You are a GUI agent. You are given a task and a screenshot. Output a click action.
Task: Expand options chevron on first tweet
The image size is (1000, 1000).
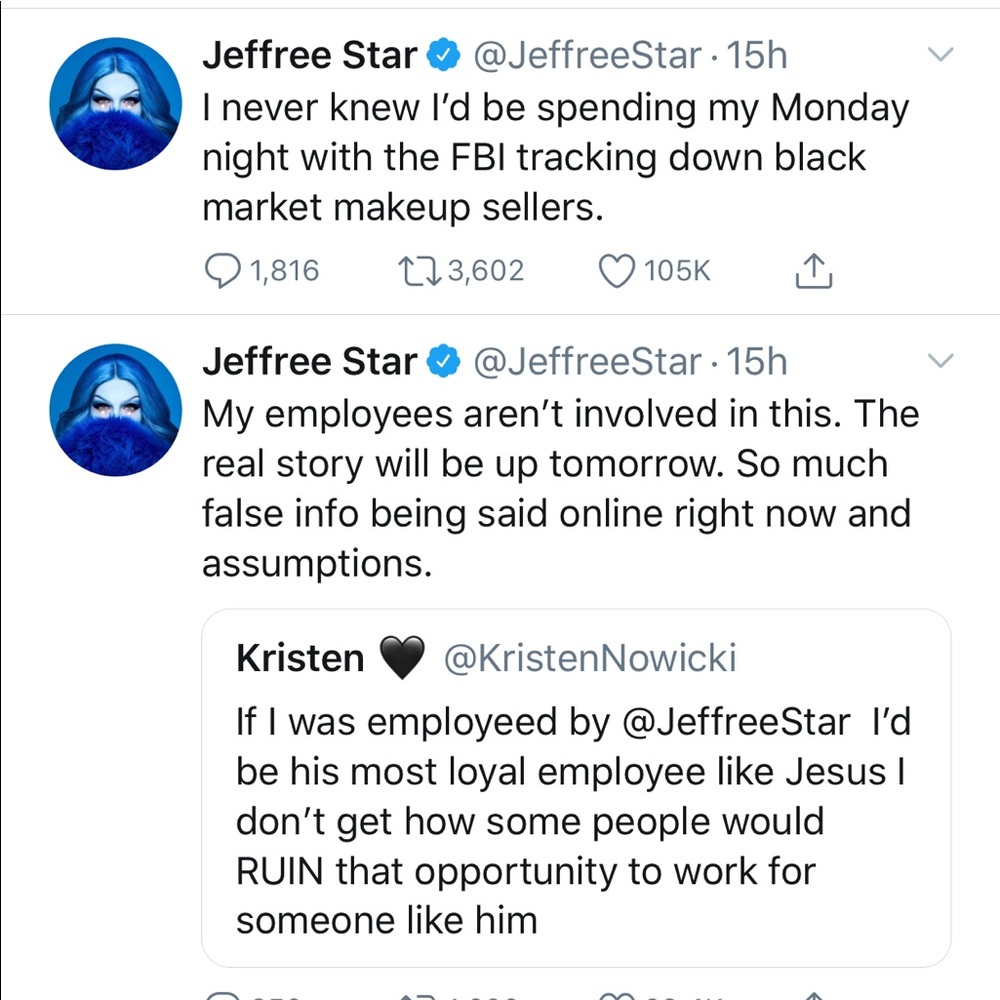pos(941,55)
